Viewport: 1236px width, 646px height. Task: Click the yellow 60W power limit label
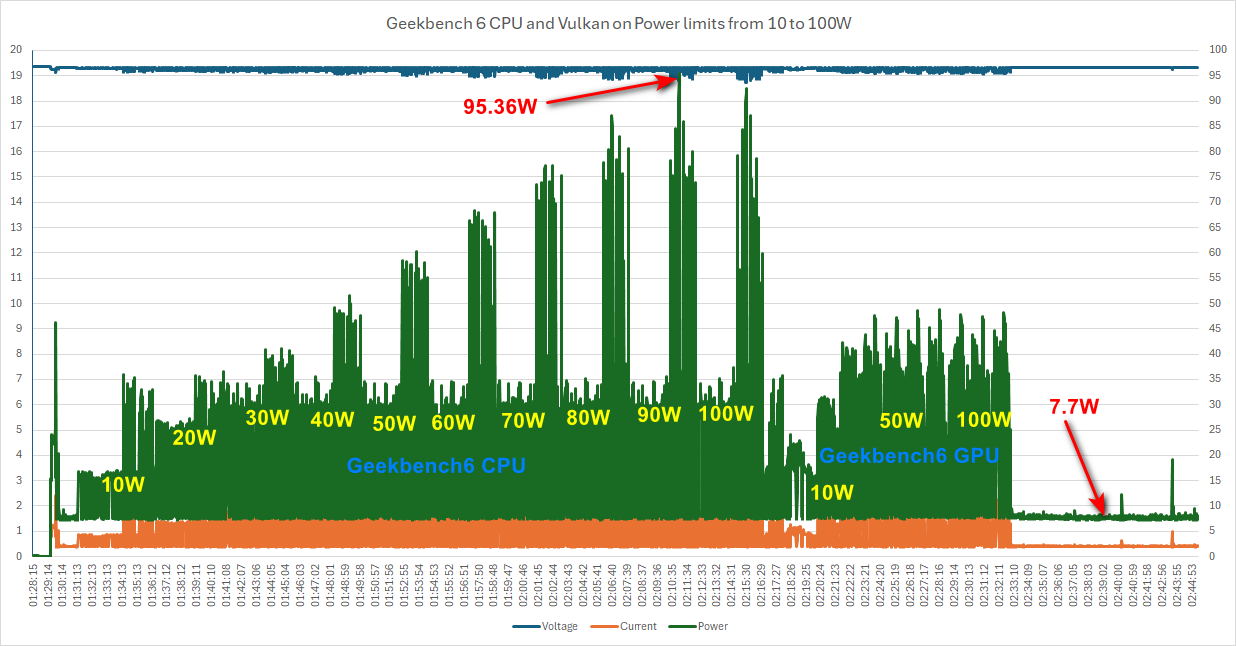click(x=453, y=423)
